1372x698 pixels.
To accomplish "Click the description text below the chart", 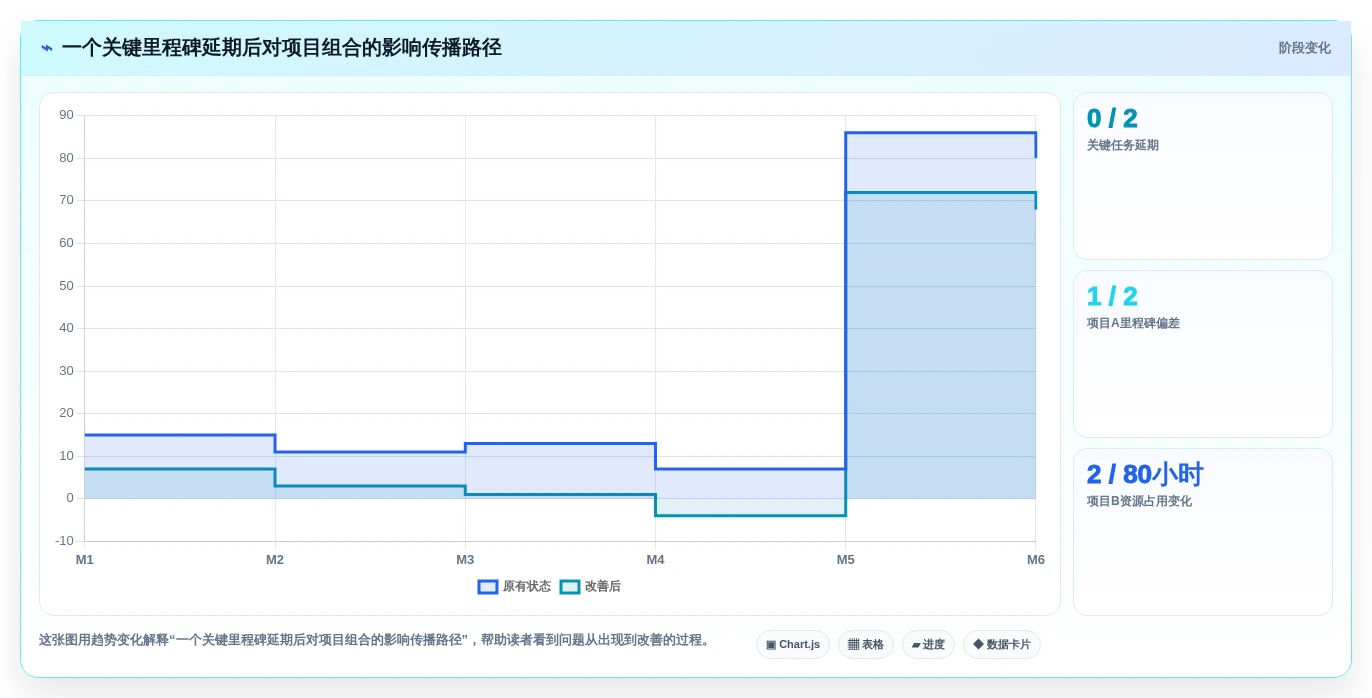I will click(x=375, y=640).
